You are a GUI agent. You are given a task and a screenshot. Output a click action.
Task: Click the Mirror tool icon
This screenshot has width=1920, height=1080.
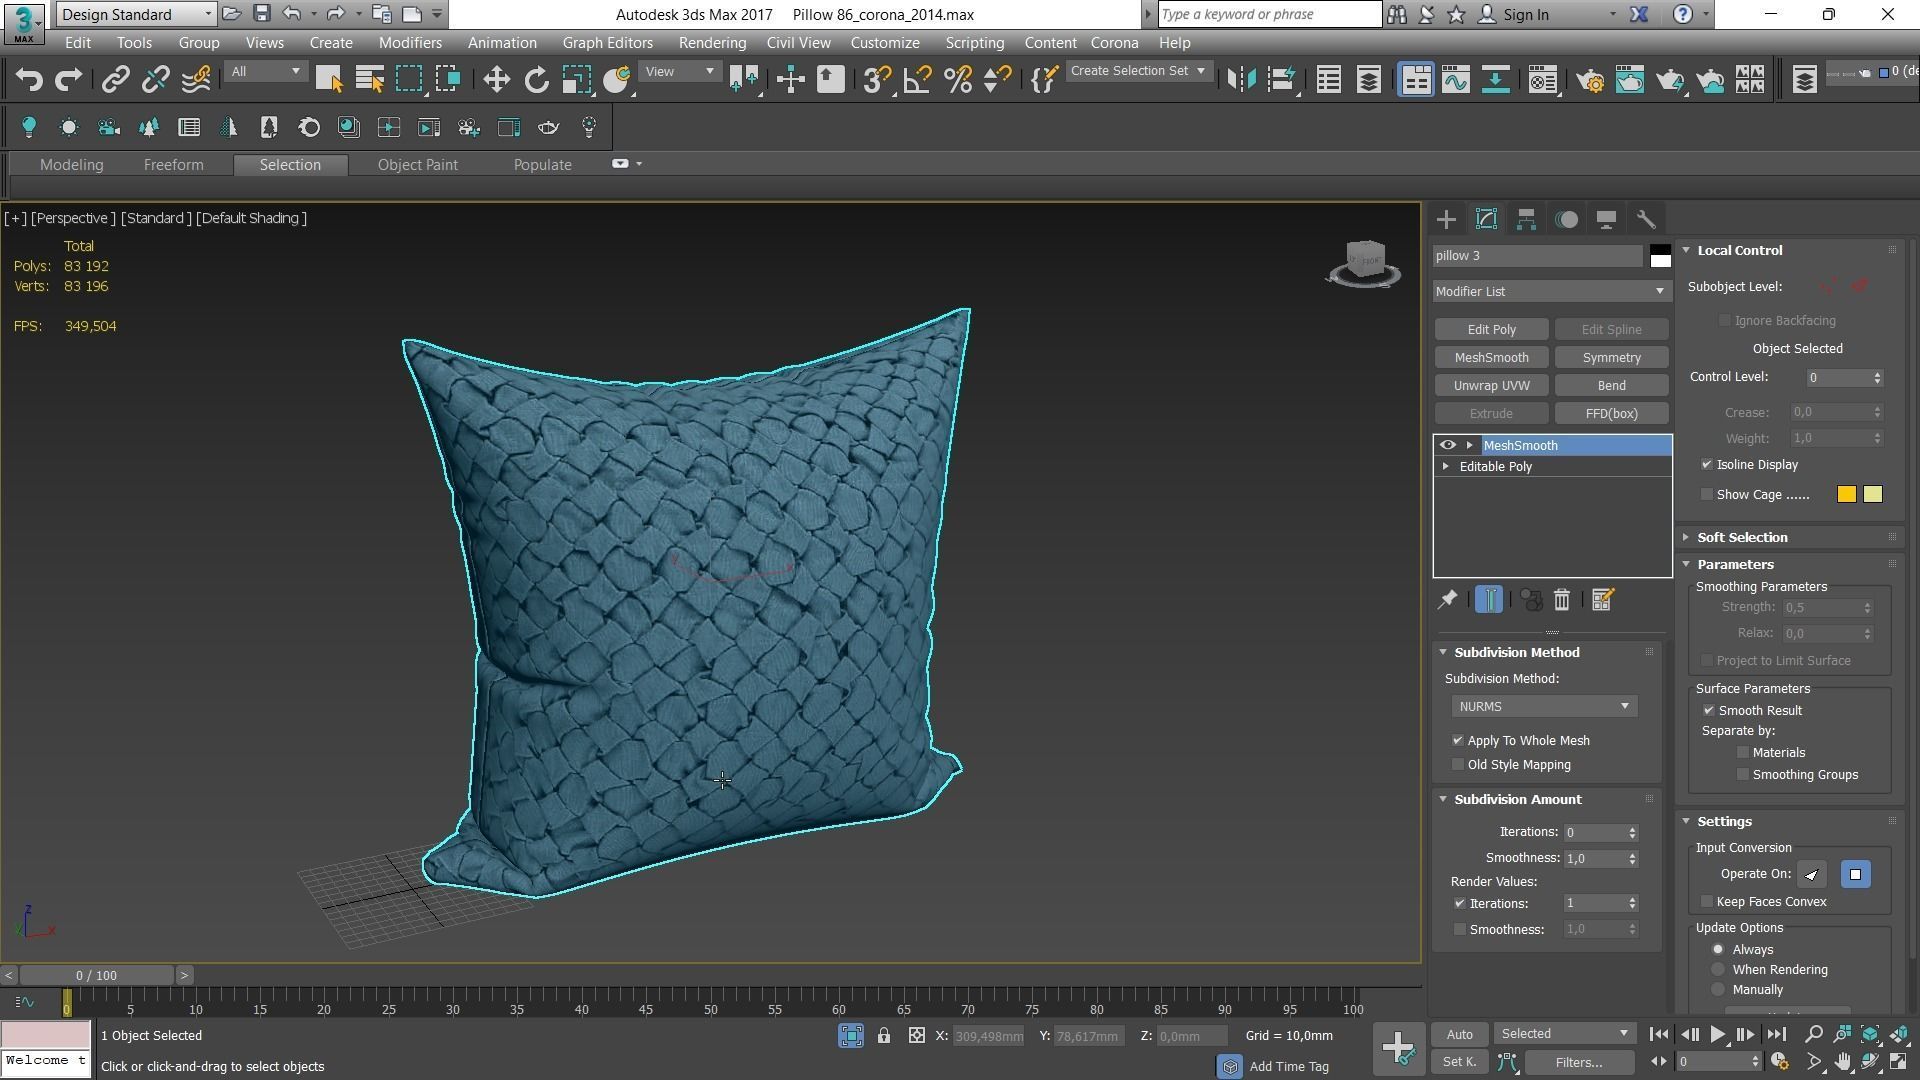[x=1241, y=79]
